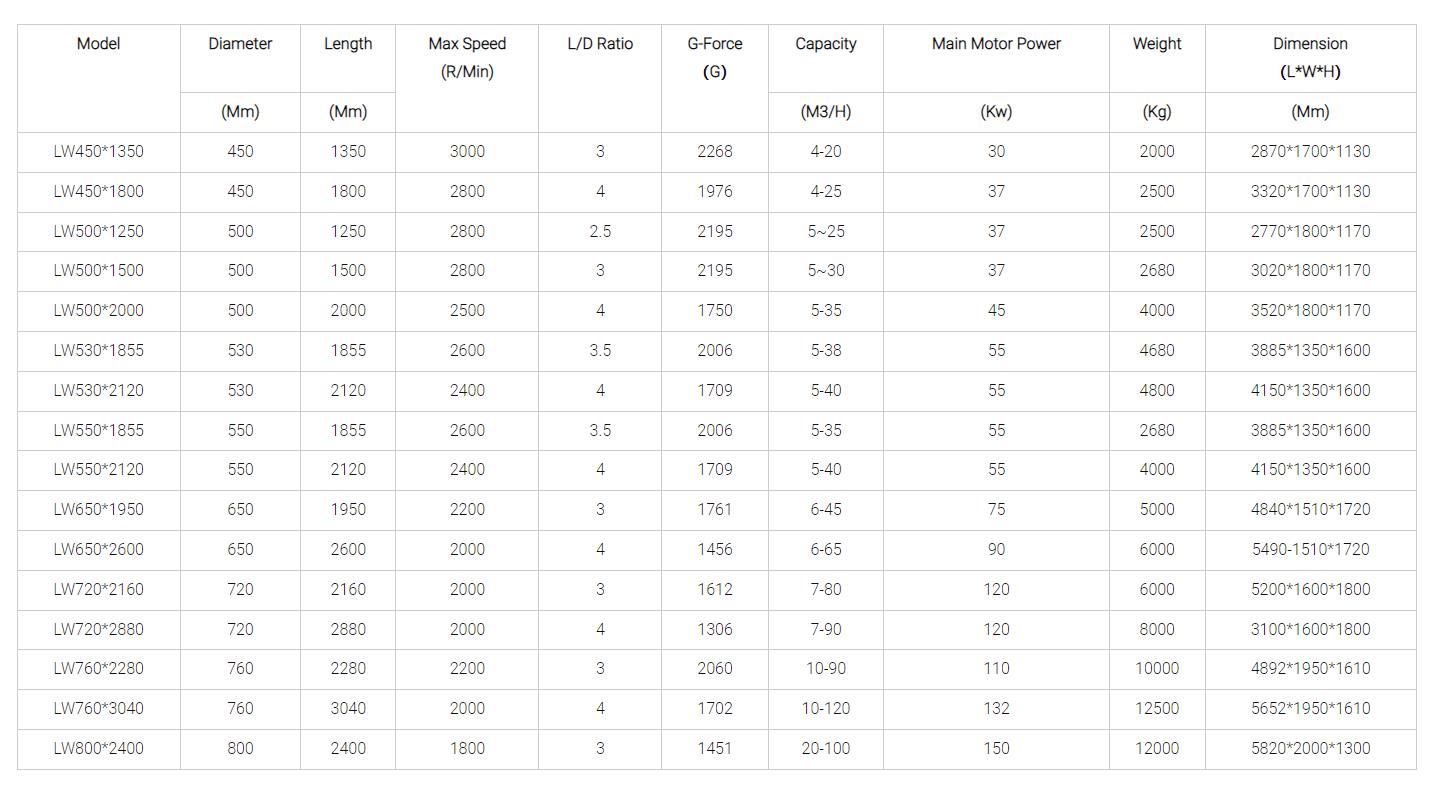Click the LW650*2600 model cell
1429x786 pixels.
pos(97,549)
